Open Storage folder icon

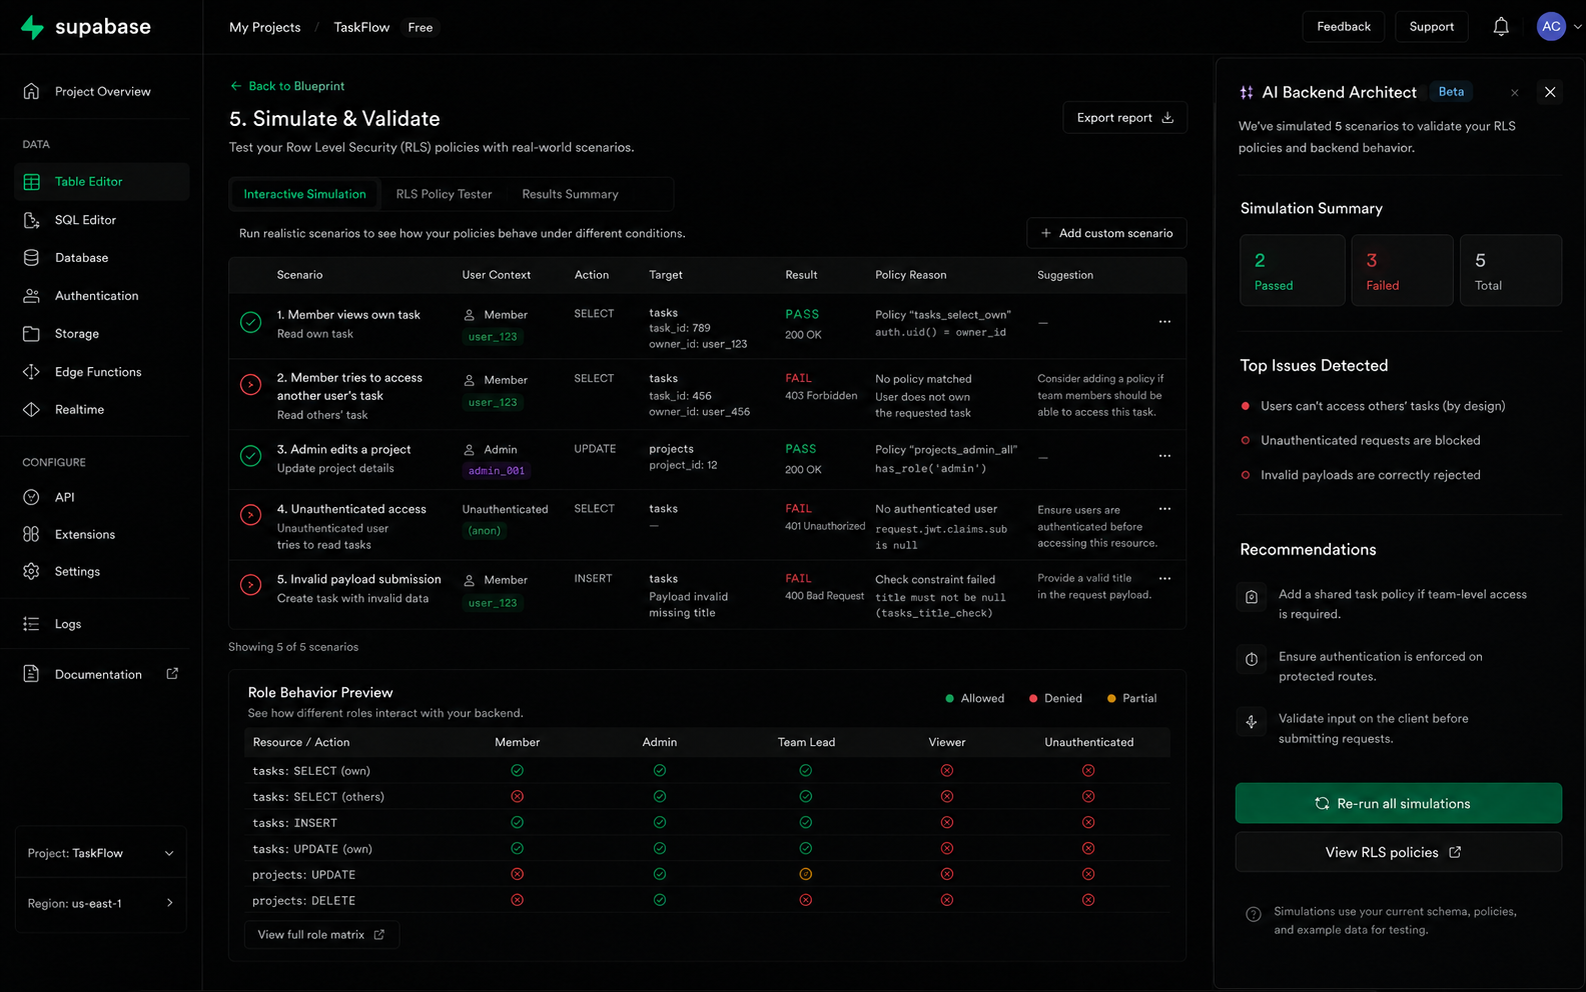32,334
